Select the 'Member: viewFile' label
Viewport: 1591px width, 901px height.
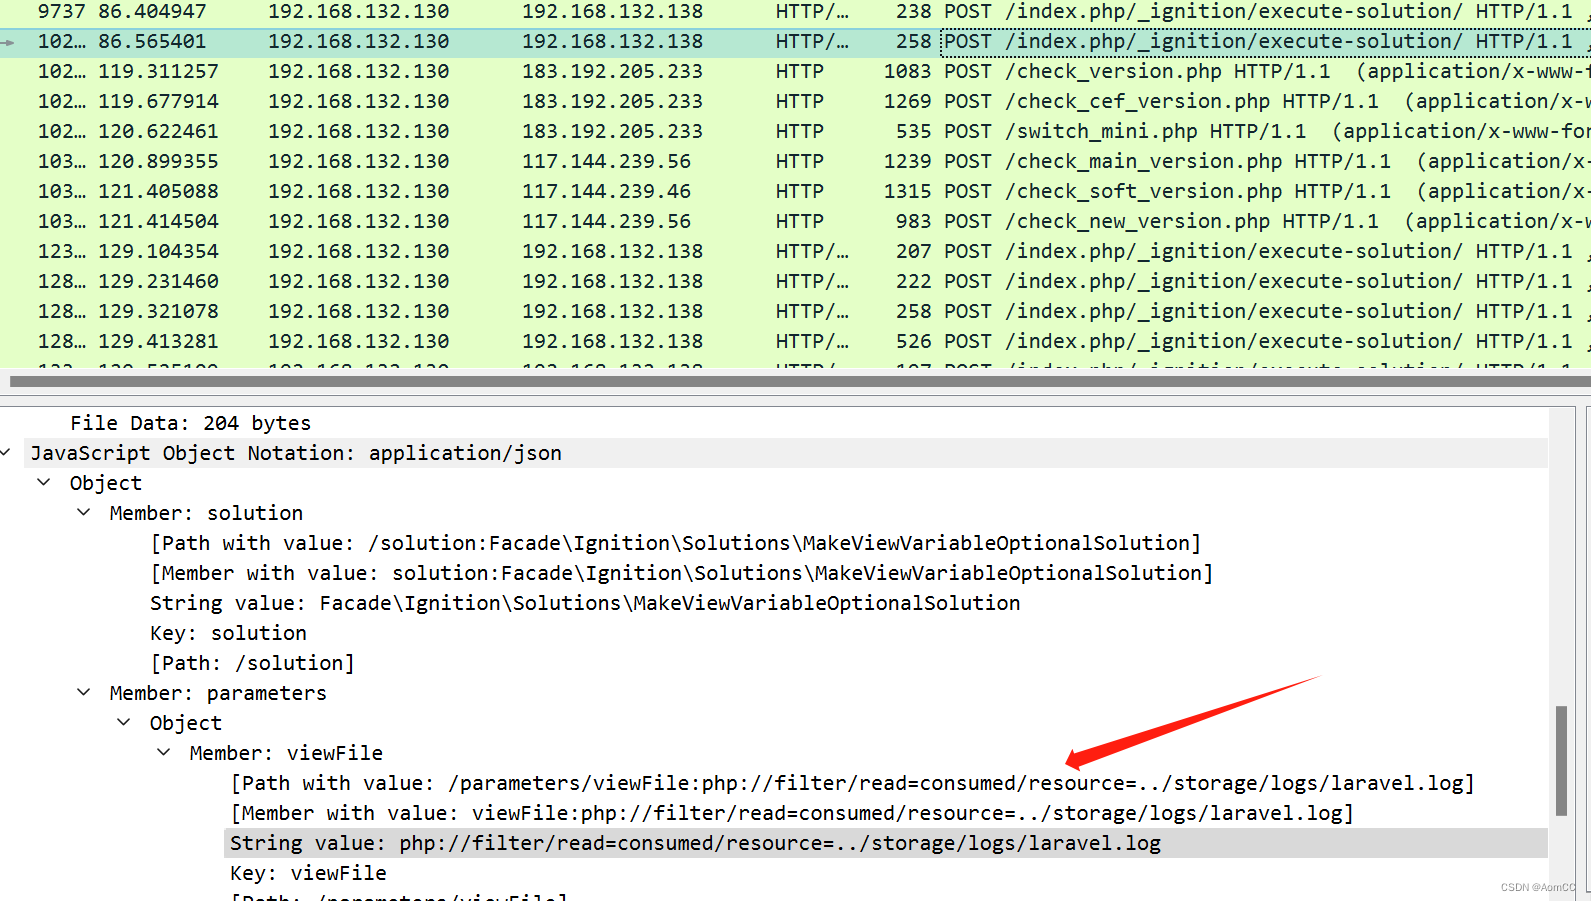click(286, 753)
